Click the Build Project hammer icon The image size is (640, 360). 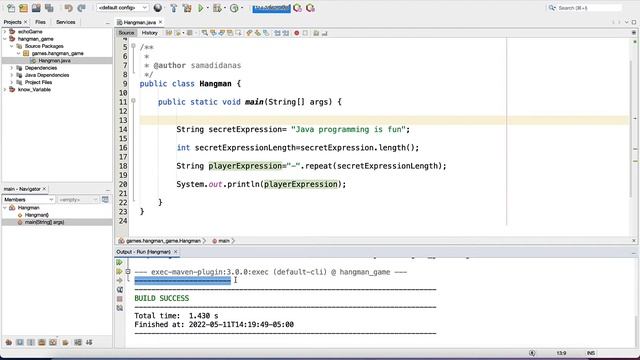(173, 8)
